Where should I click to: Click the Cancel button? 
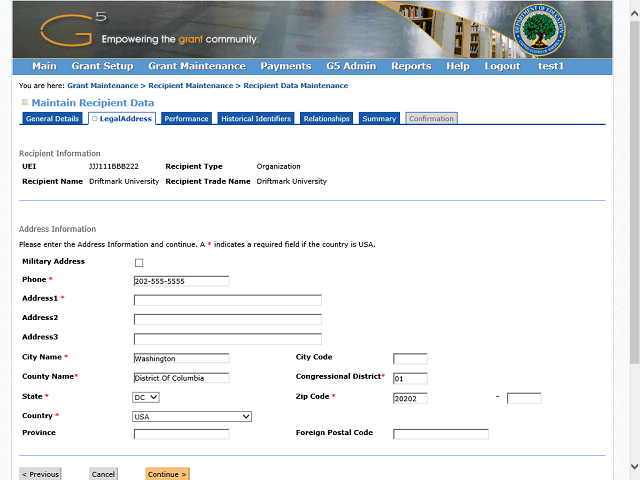coord(103,474)
